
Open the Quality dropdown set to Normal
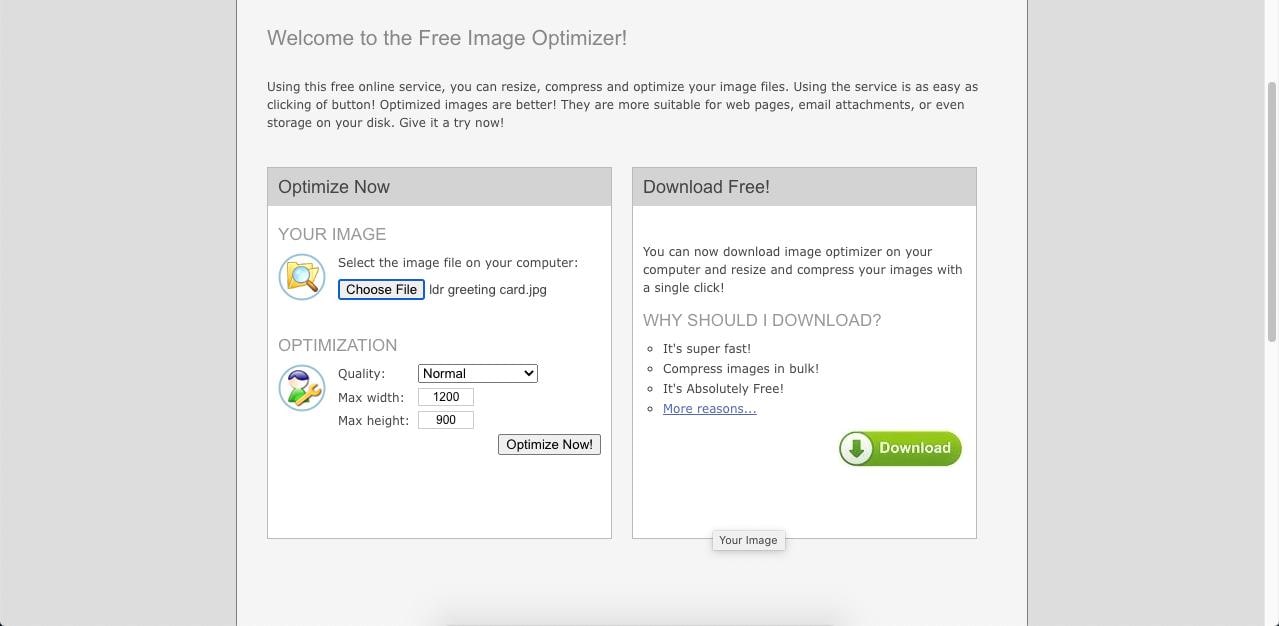pos(477,374)
